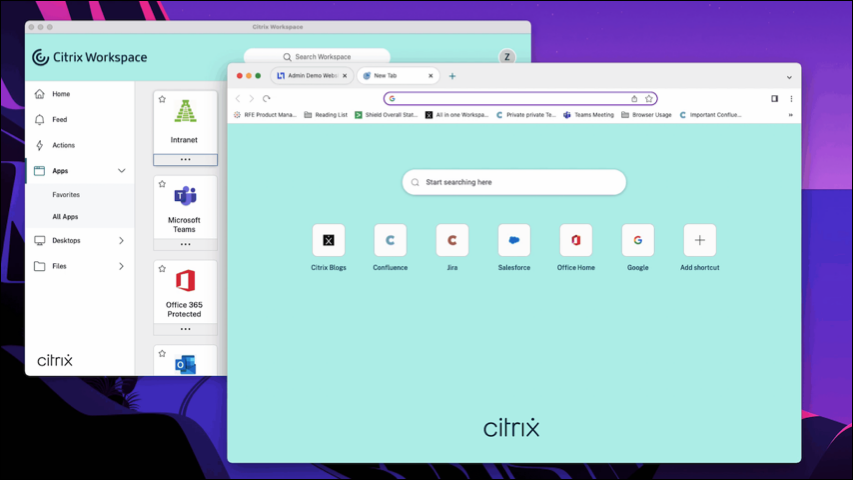853x480 pixels.
Task: Click the browser address bar
Action: (x=520, y=99)
